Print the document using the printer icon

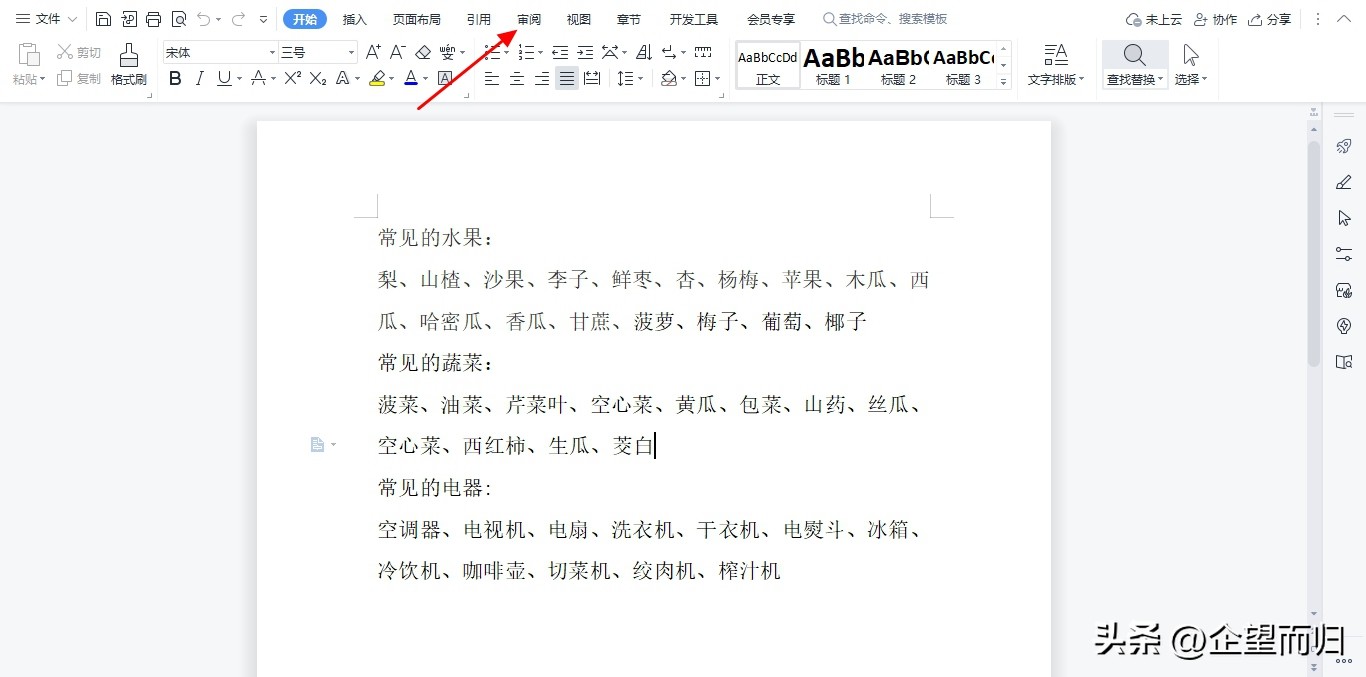(153, 19)
